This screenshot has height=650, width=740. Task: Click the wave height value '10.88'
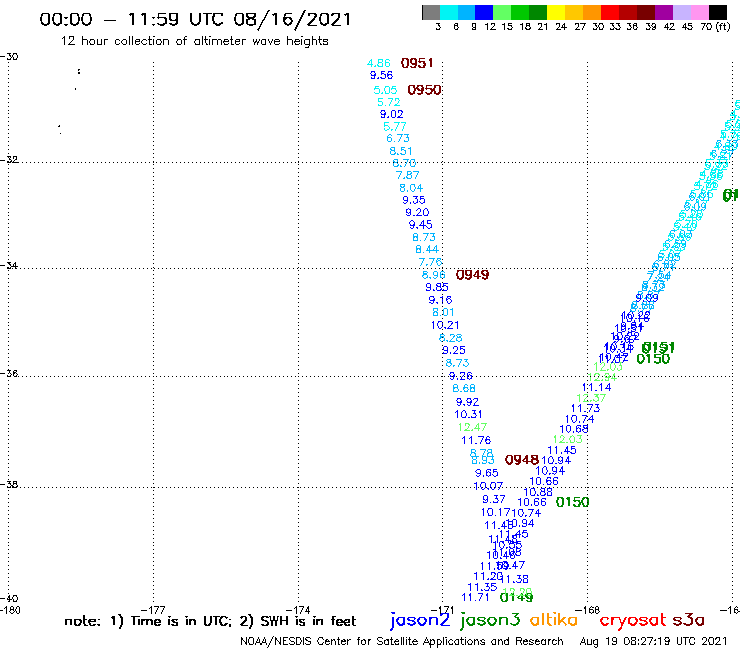click(538, 492)
